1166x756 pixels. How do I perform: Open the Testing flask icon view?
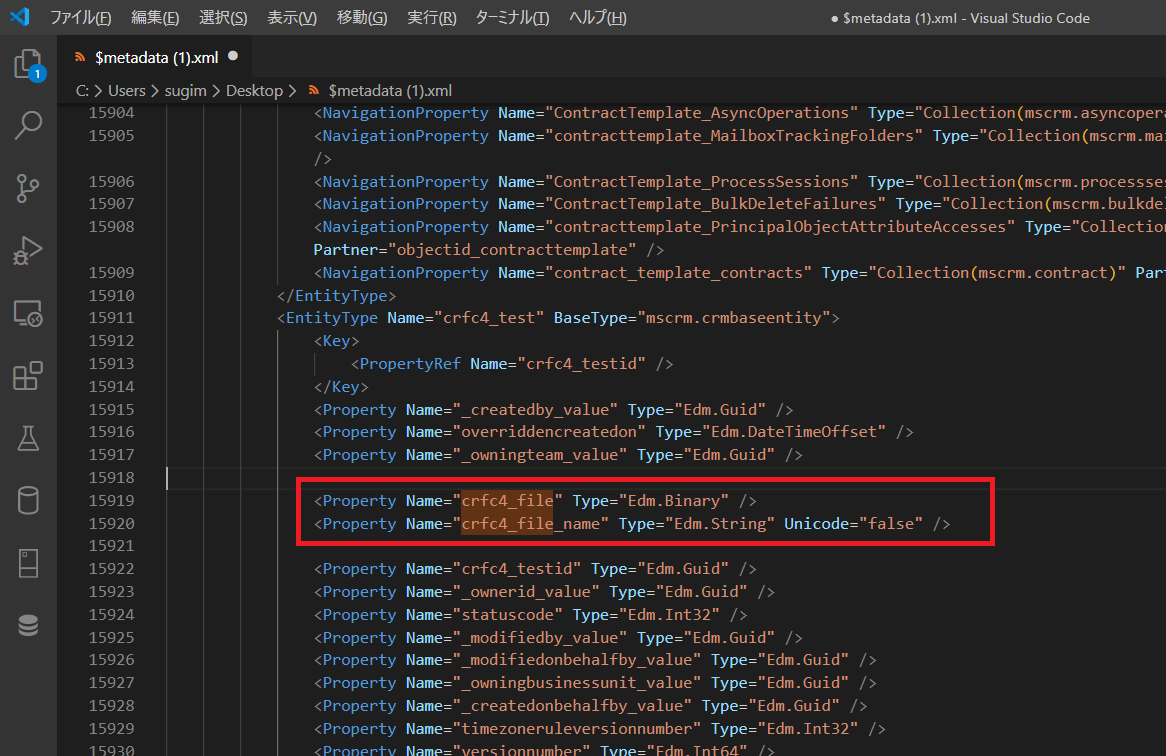(x=27, y=438)
